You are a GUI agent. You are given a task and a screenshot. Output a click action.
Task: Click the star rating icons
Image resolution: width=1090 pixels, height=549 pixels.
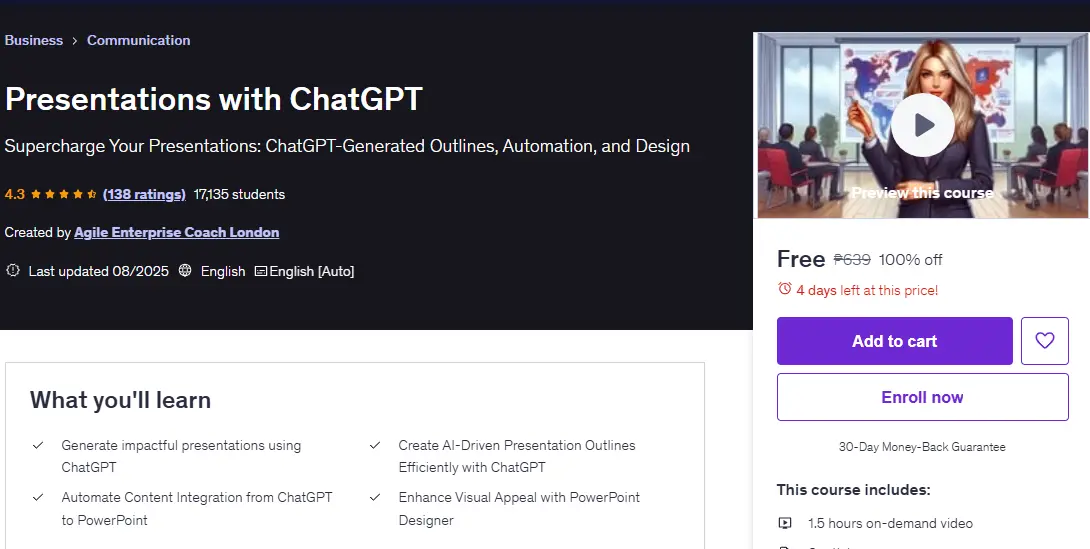tap(64, 194)
